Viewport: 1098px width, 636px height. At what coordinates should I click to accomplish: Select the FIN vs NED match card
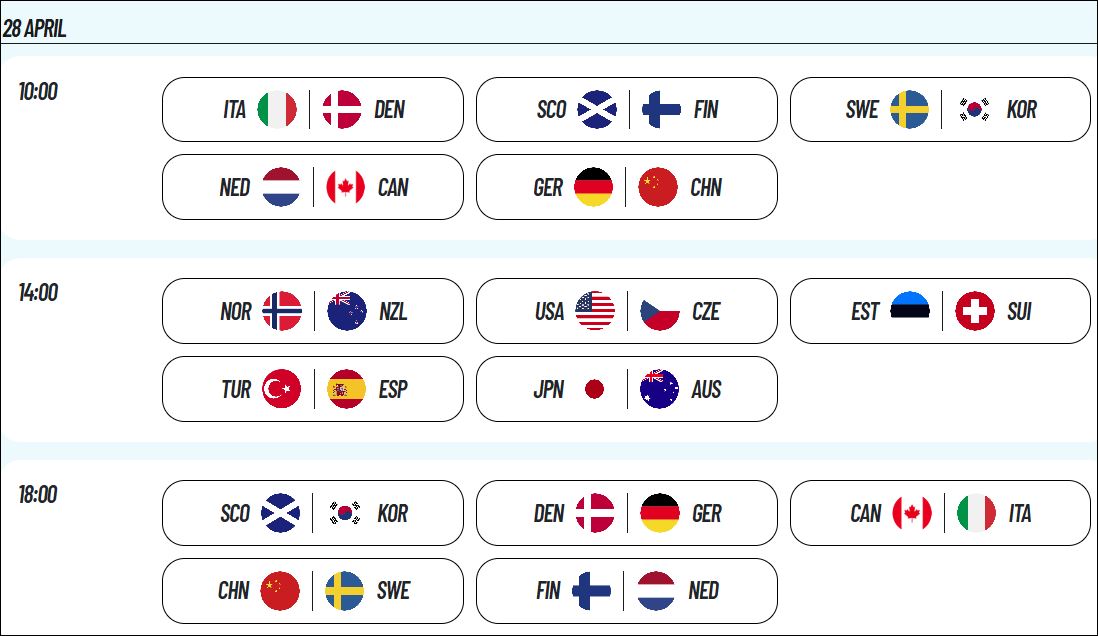point(627,590)
